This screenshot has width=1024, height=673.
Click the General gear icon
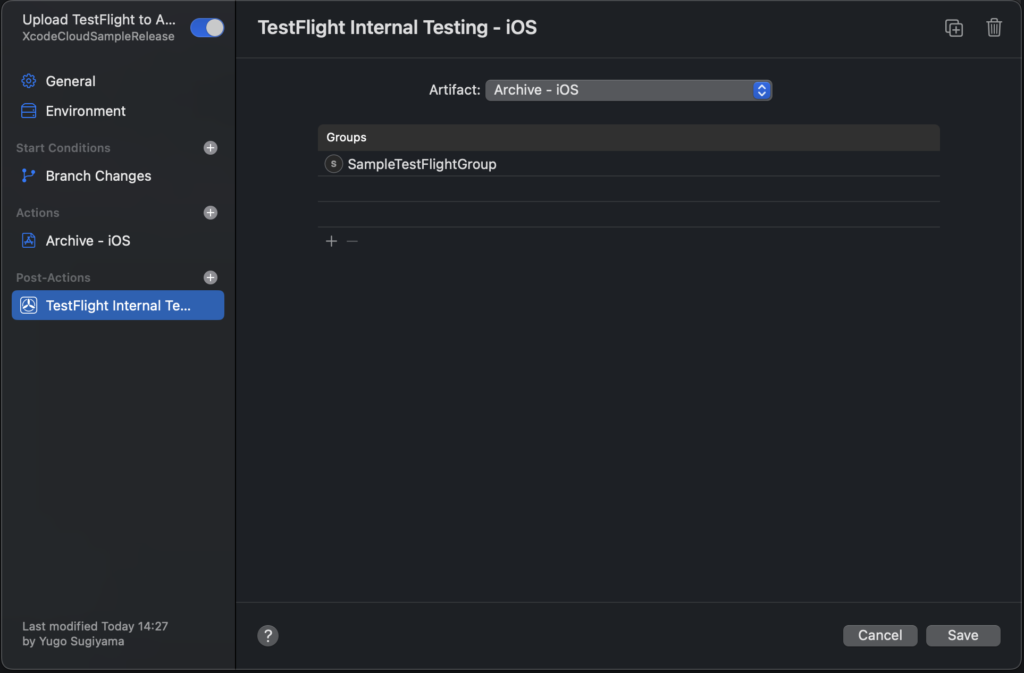[29, 81]
